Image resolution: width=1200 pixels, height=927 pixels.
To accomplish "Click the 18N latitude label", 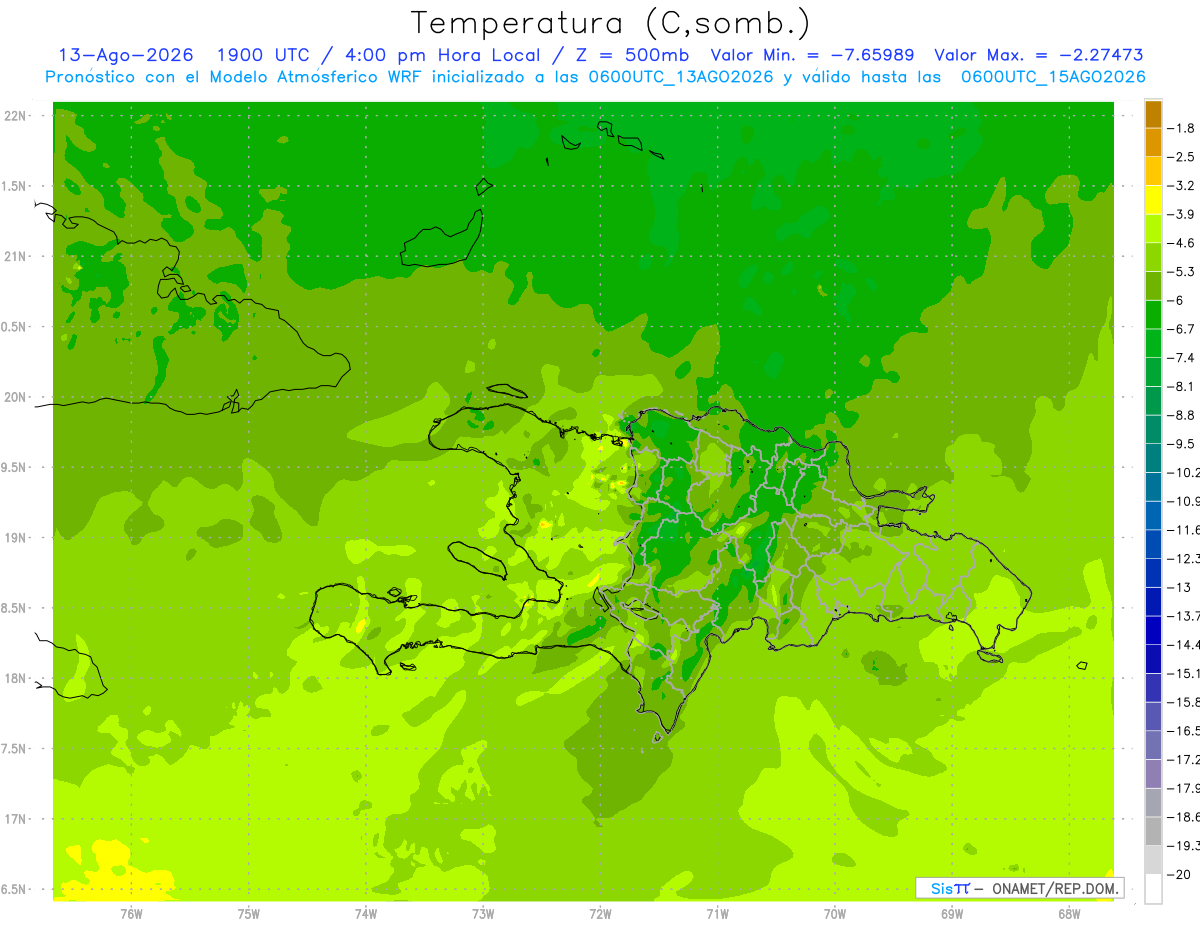I will (16, 678).
